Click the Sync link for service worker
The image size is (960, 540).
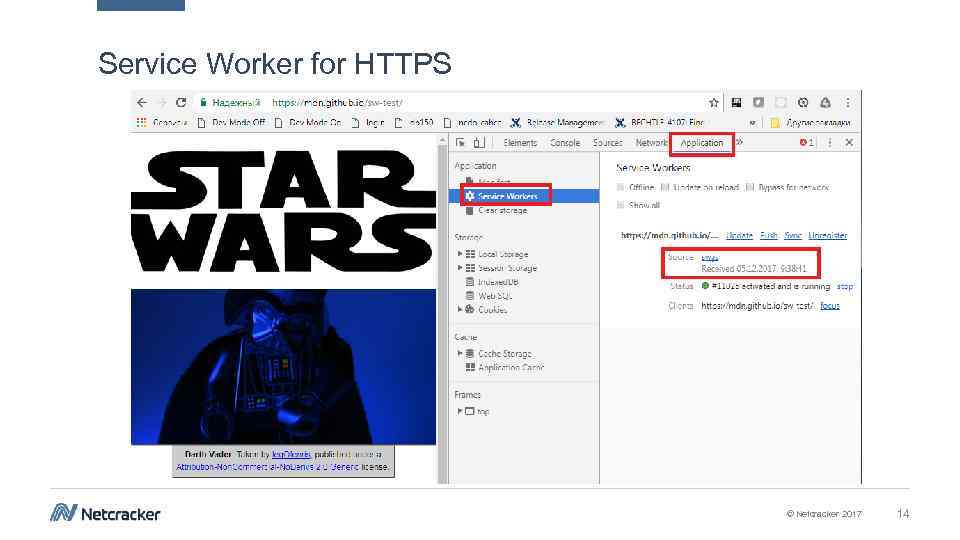(793, 236)
